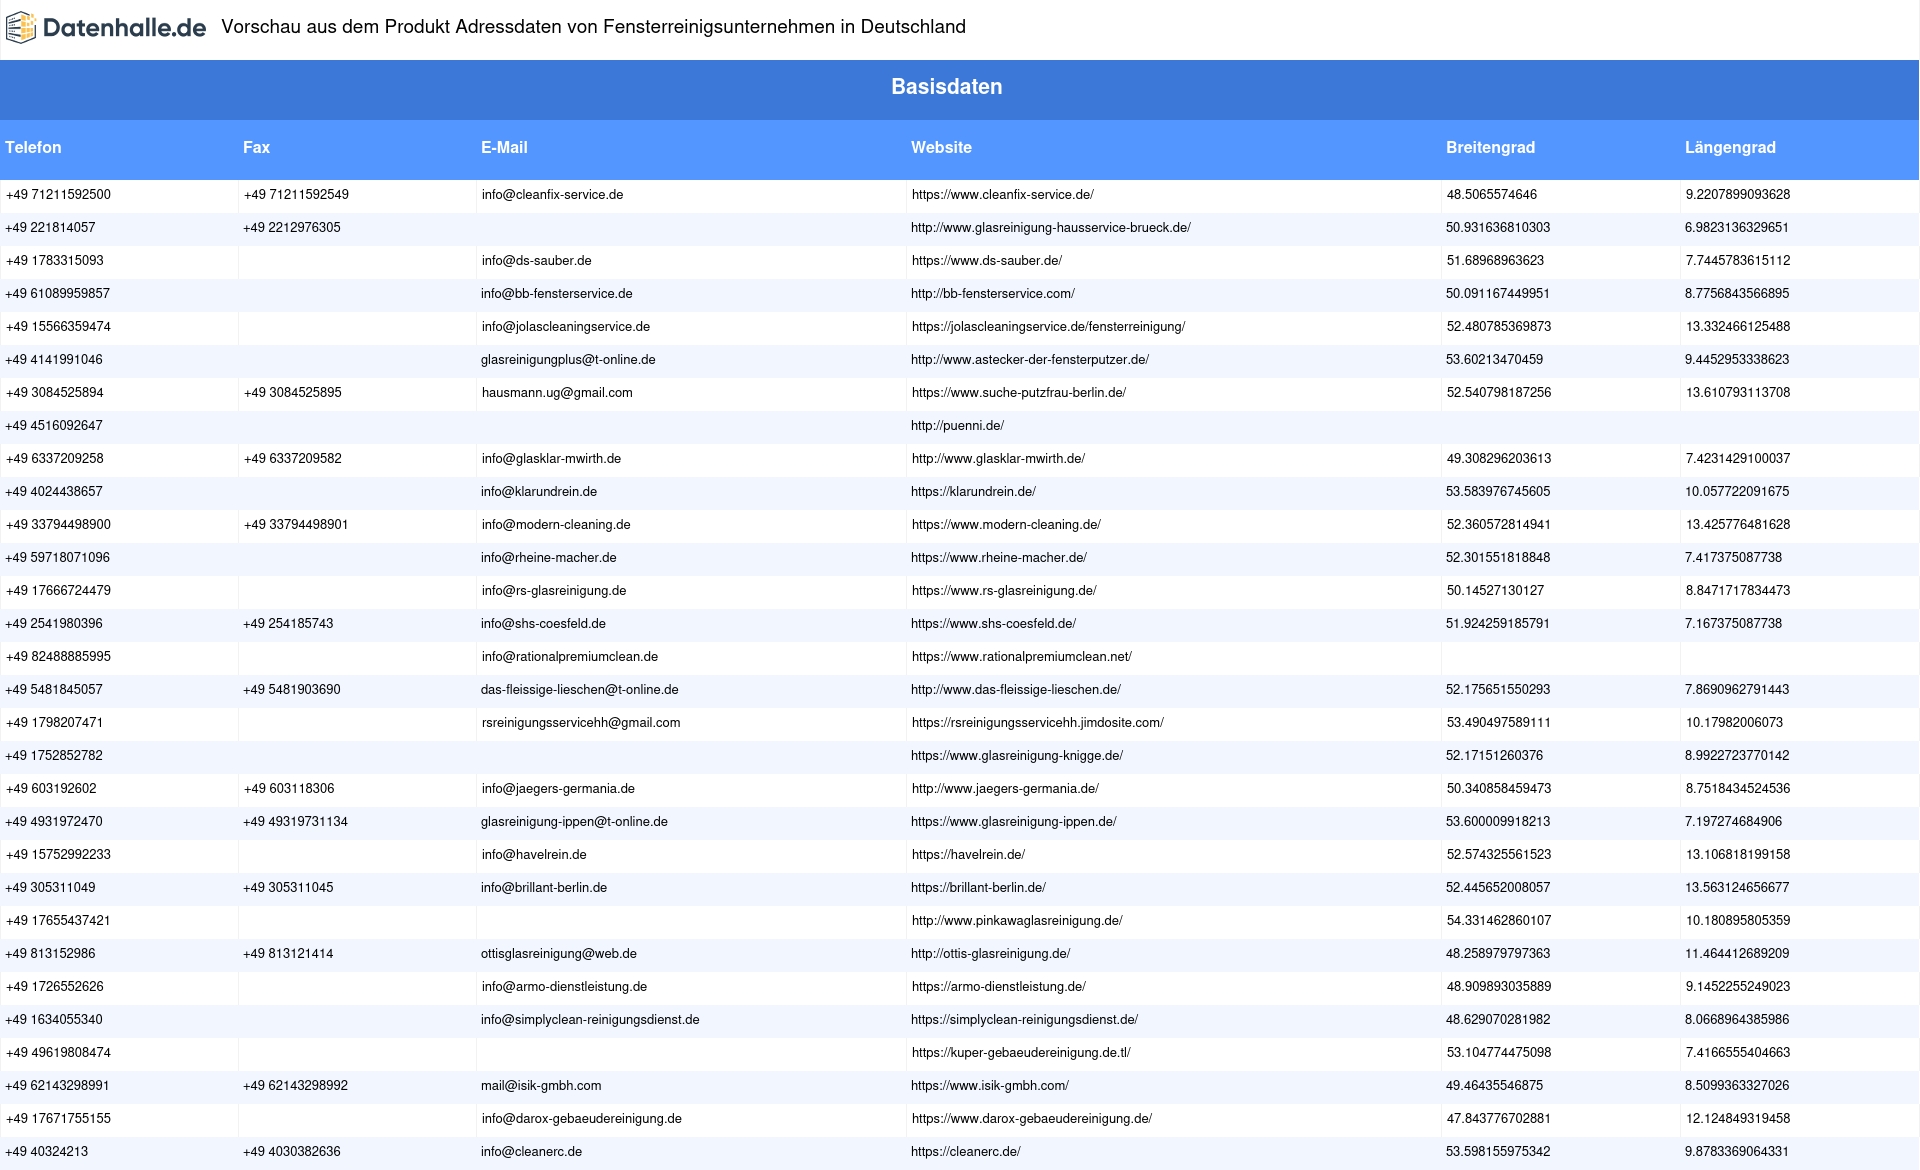
Task: Click website https://www.cleanfix-service.de/
Action: pos(1002,195)
